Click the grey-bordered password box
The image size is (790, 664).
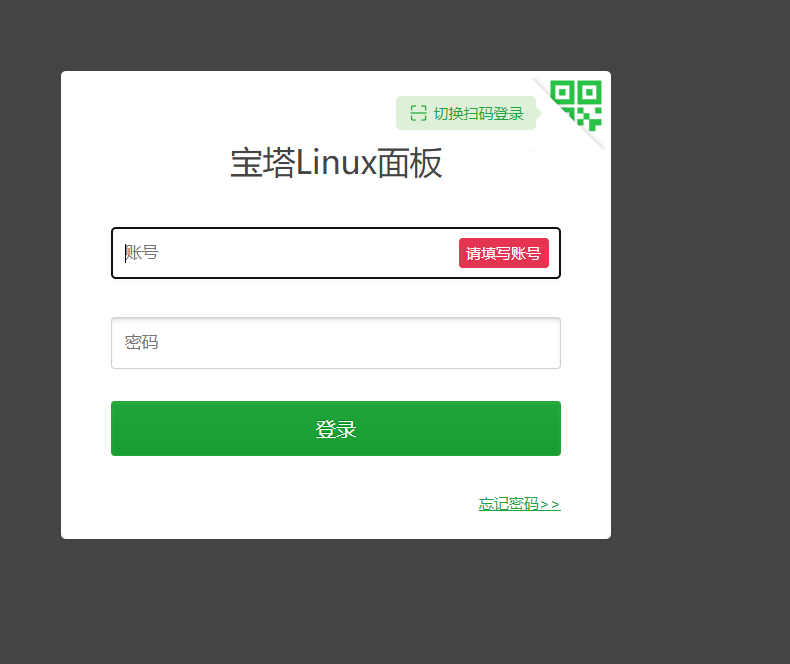click(x=336, y=343)
